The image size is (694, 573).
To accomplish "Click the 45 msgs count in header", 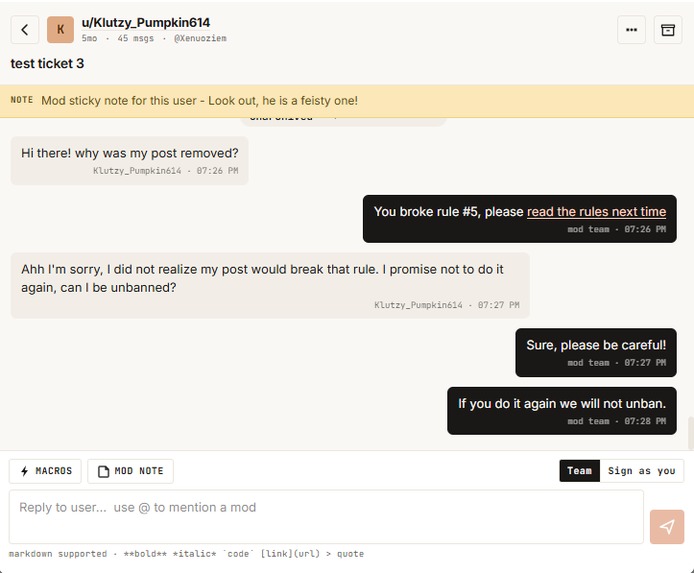I will [135, 38].
